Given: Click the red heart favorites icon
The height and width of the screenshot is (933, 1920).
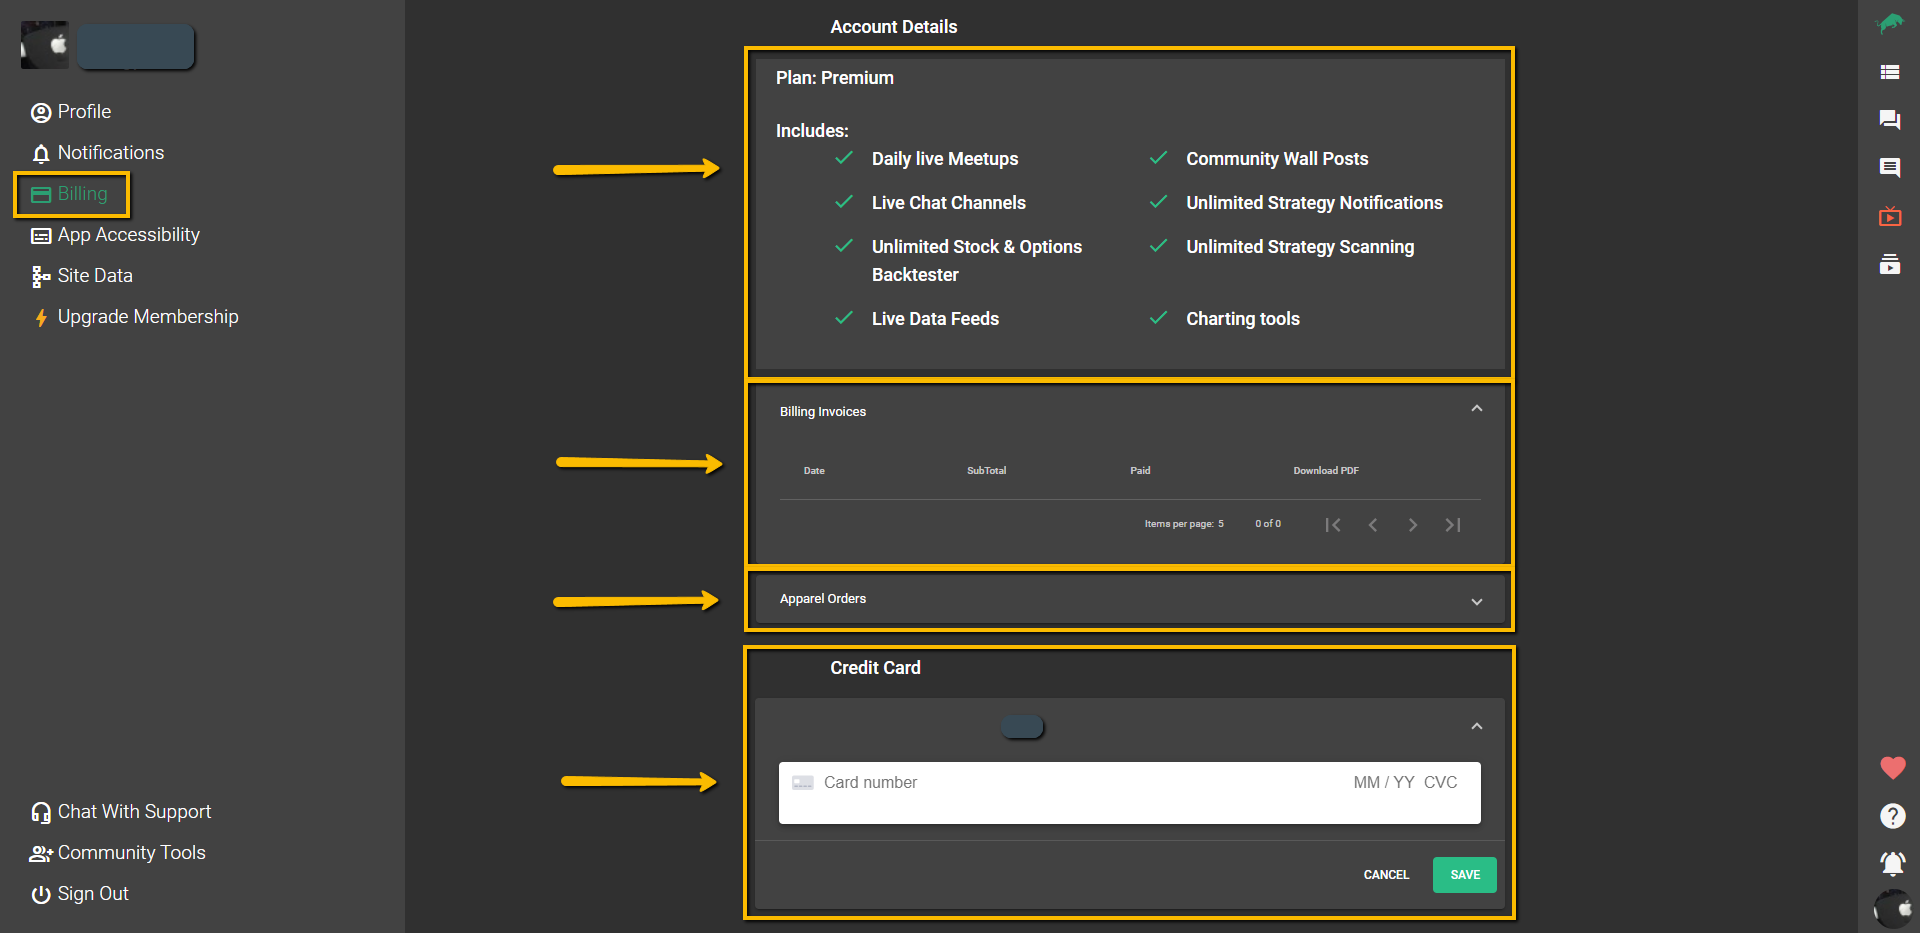Looking at the screenshot, I should (x=1893, y=768).
